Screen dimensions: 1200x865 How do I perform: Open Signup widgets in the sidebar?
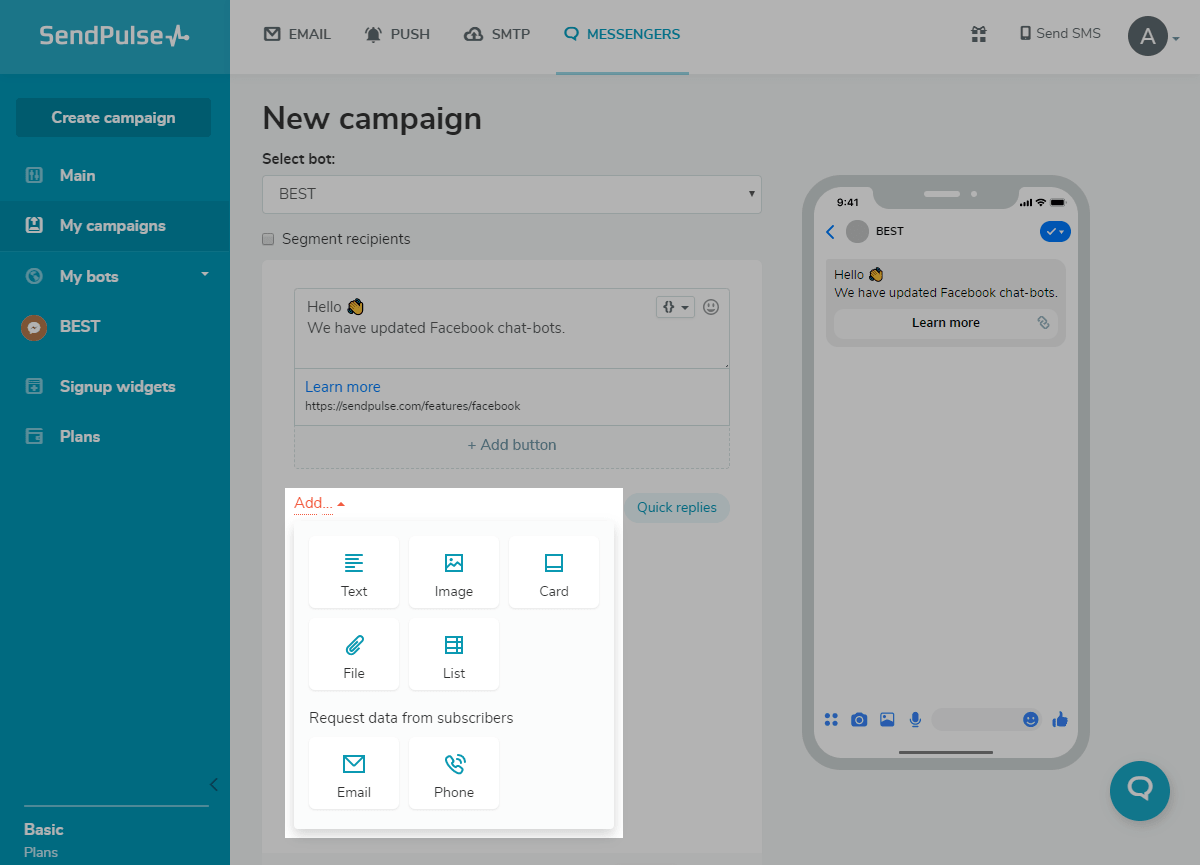[115, 386]
